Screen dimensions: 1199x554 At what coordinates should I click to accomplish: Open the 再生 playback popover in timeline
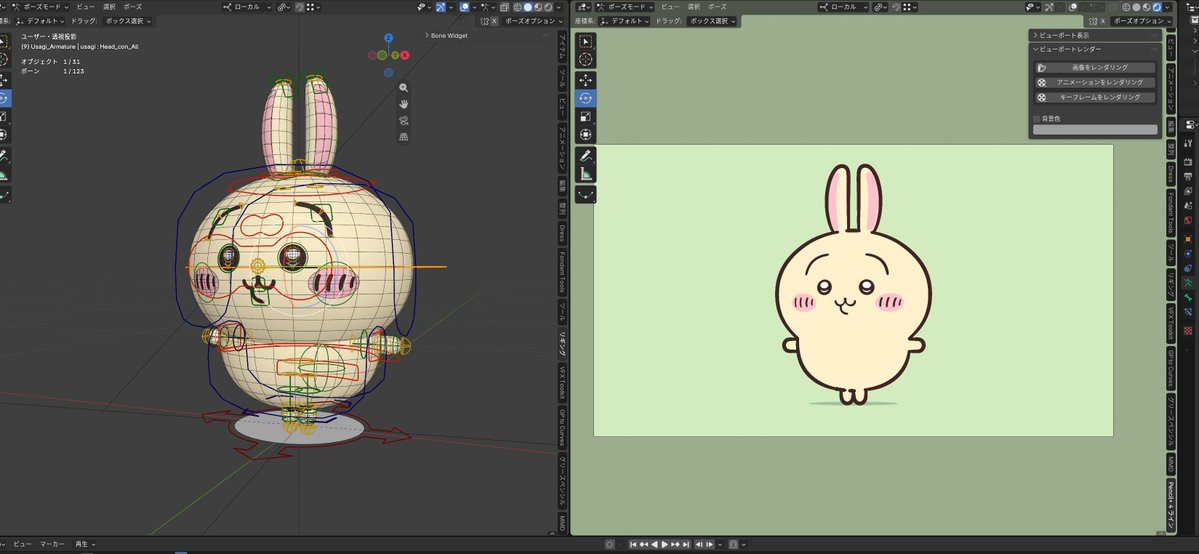(x=83, y=544)
